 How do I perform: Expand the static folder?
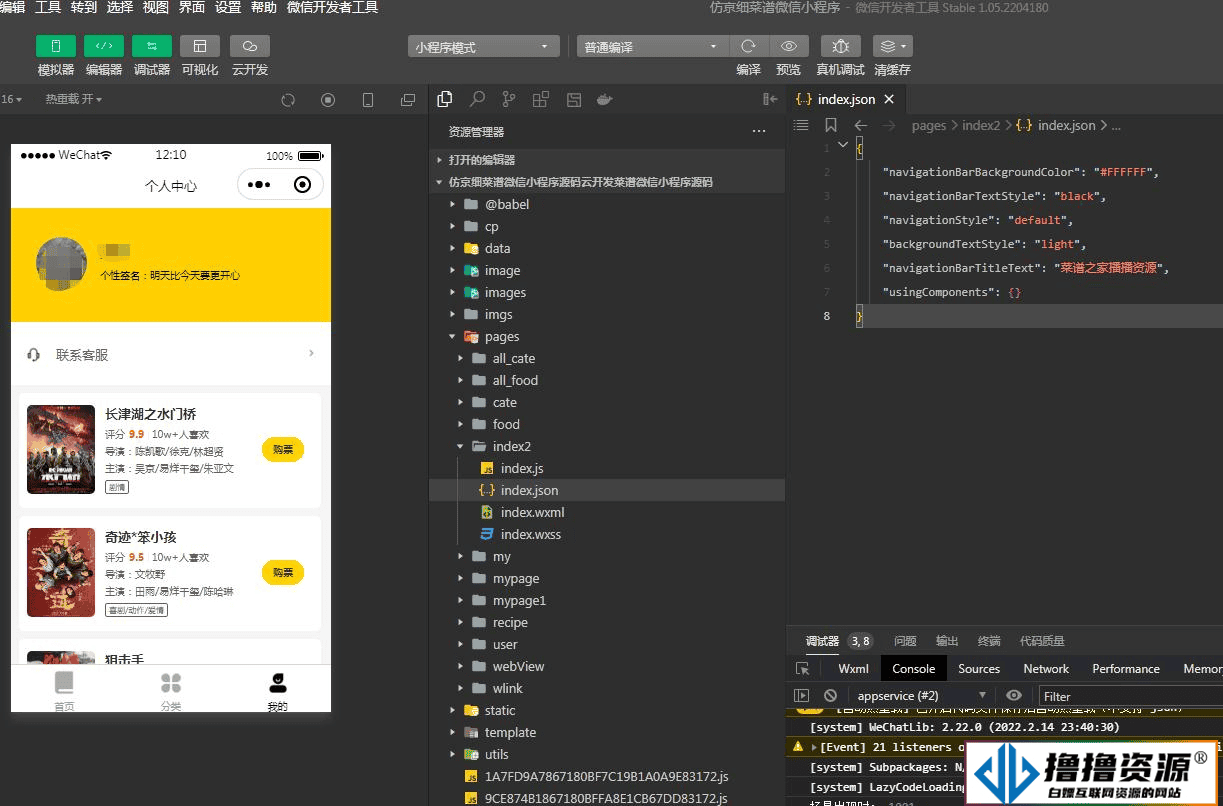607,710
